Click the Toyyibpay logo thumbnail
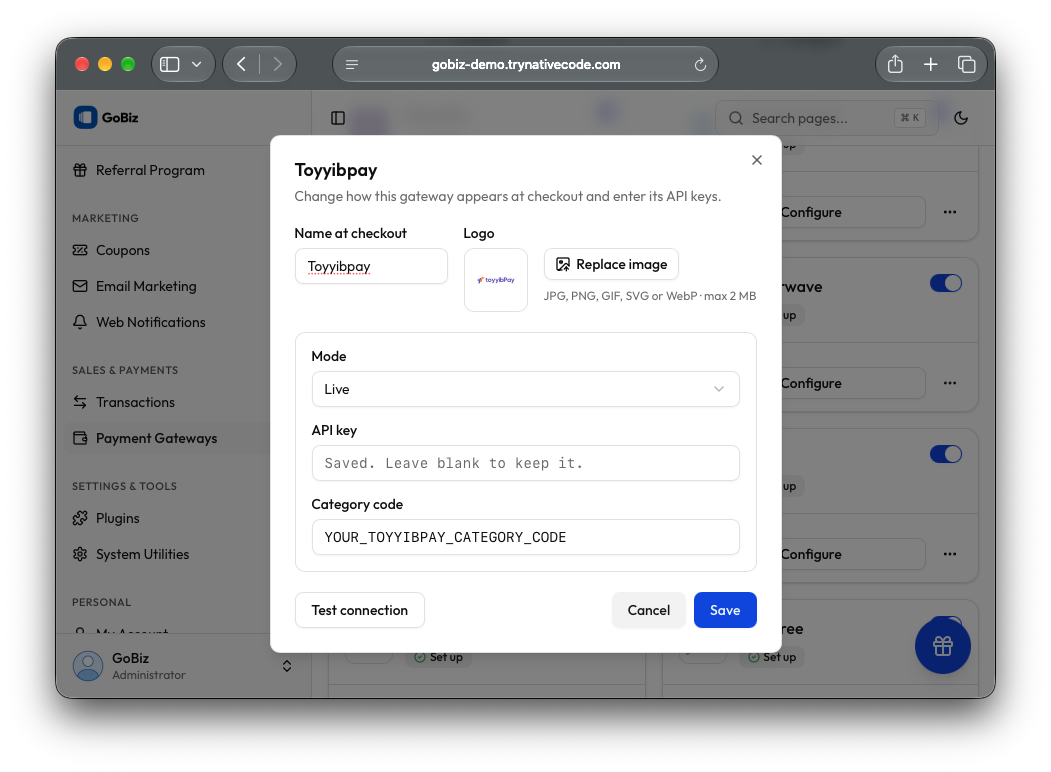Screen dimensions: 1051x772 click(495, 280)
